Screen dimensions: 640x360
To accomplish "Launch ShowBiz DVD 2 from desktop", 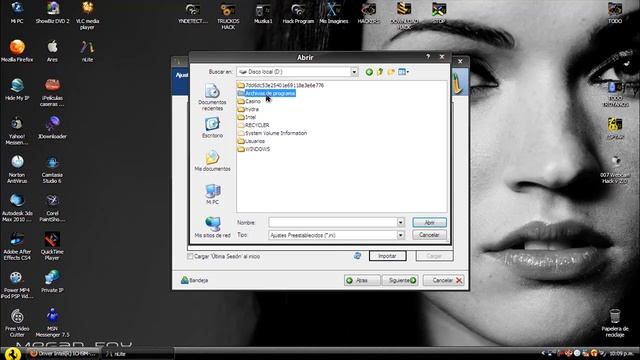I will (x=52, y=13).
